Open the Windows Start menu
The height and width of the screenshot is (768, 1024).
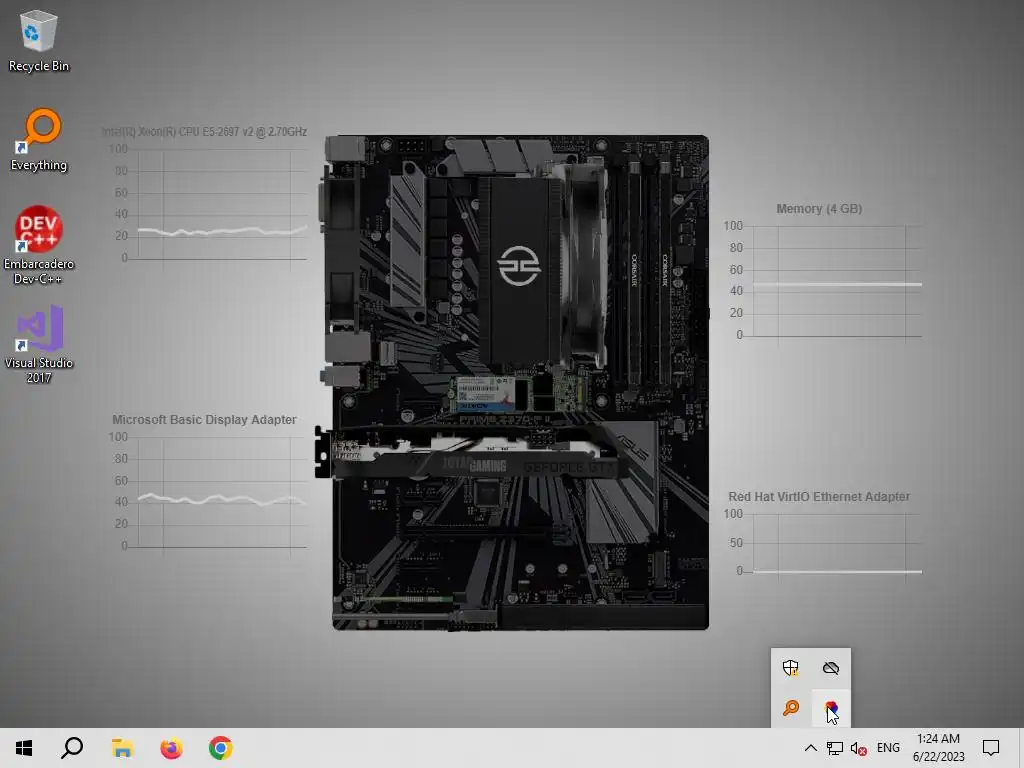point(24,748)
